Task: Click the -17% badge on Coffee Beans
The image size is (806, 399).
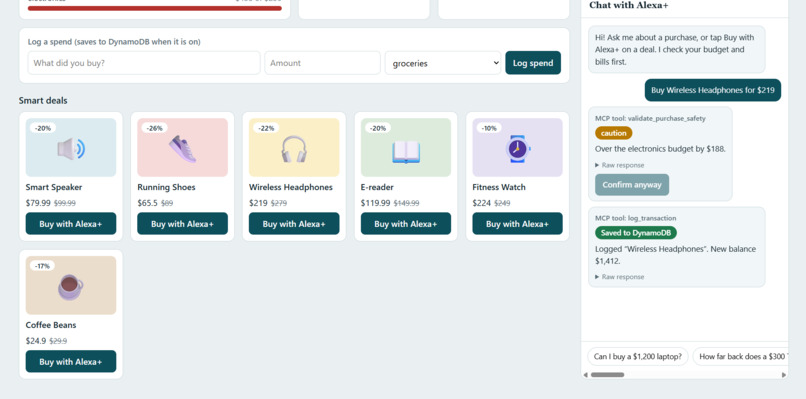Action: pyautogui.click(x=43, y=266)
